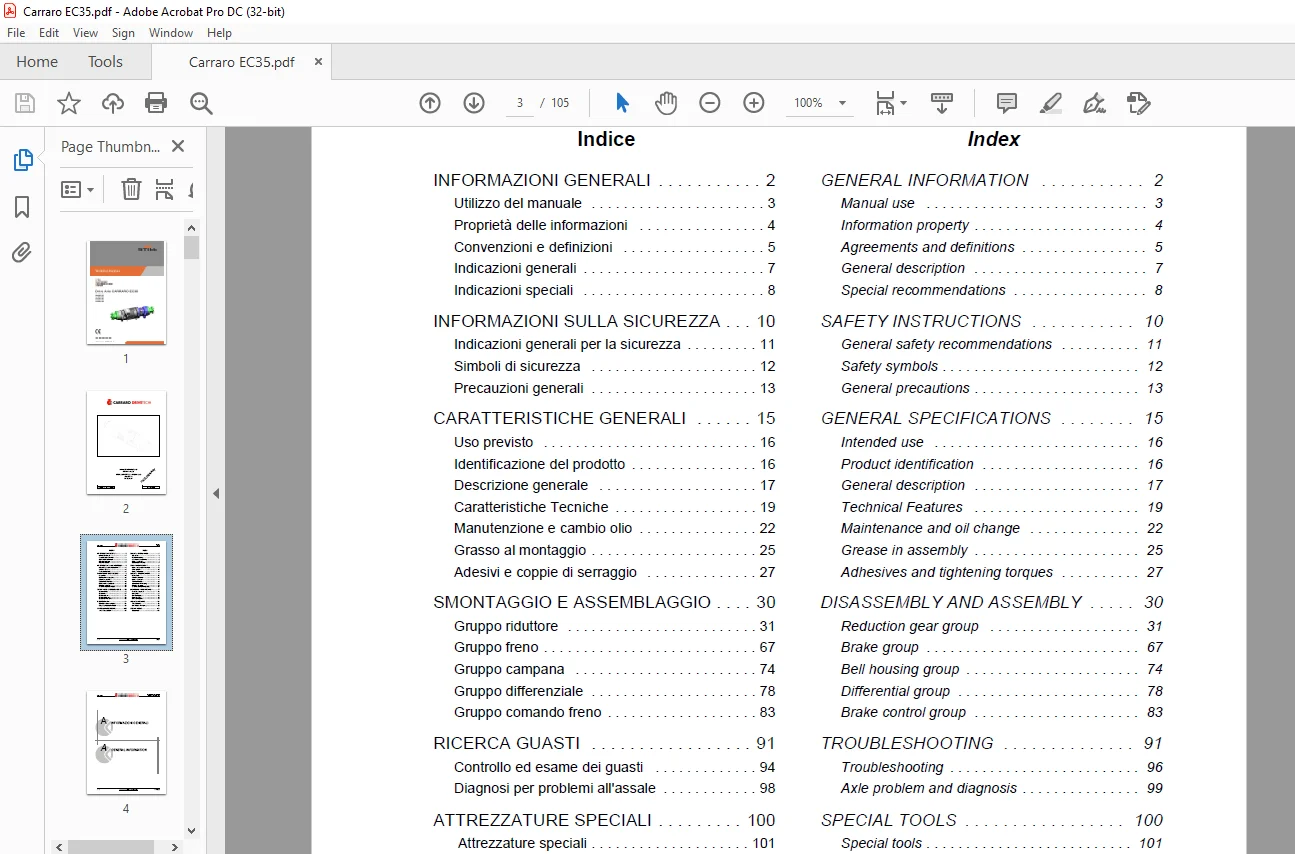Image resolution: width=1295 pixels, height=854 pixels.
Task: Open the Bookmarks side panel icon
Action: [x=22, y=207]
